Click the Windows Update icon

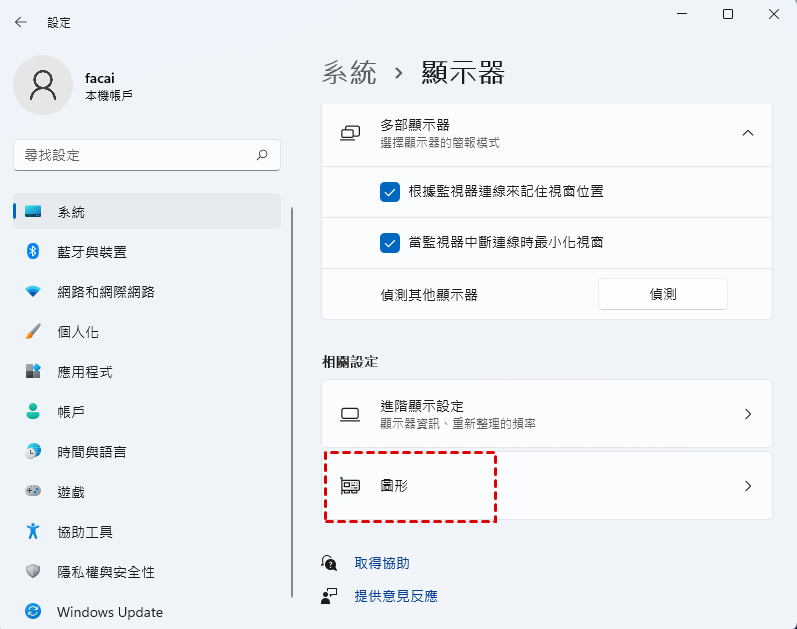[33, 612]
